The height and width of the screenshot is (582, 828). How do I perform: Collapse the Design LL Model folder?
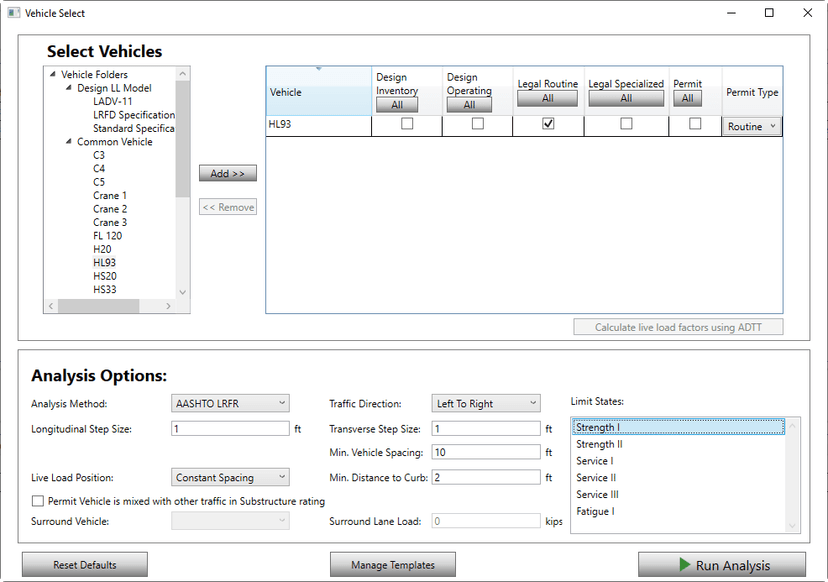[69, 88]
